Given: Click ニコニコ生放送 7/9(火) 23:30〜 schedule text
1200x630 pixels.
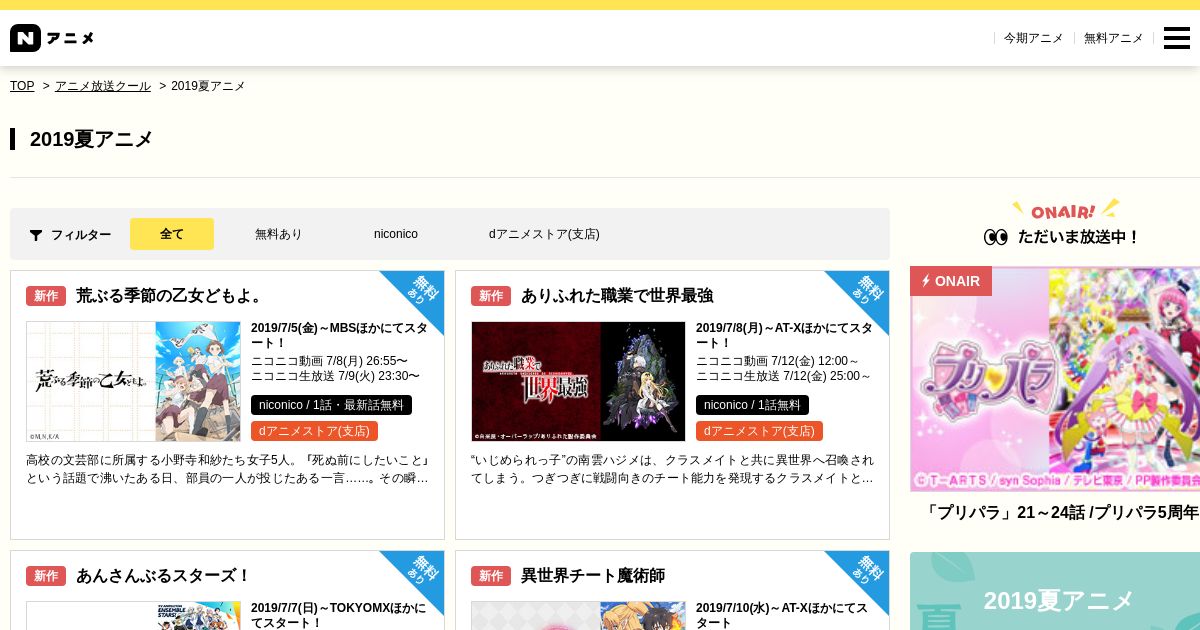Looking at the screenshot, I should [x=335, y=376].
